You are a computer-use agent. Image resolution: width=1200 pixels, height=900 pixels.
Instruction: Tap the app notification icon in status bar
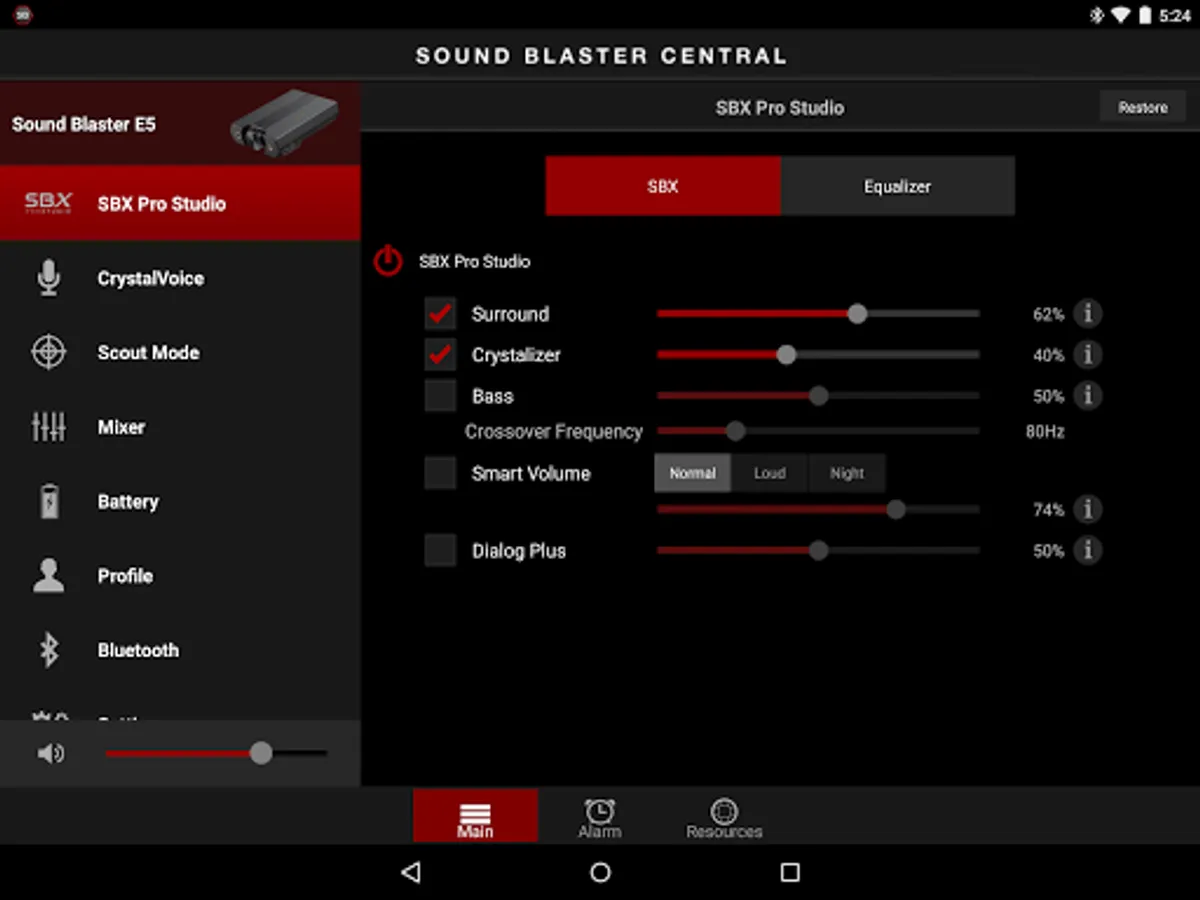23,15
